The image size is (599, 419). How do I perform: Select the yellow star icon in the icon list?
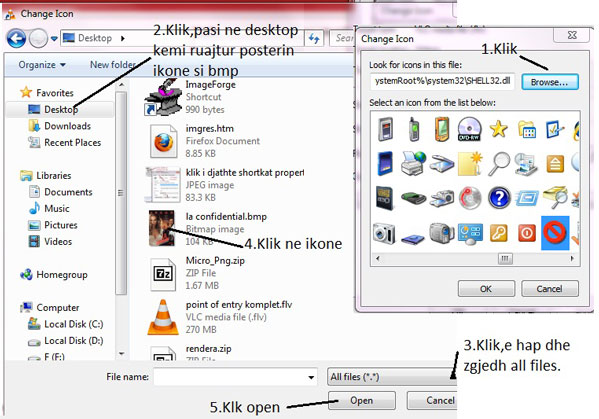(x=498, y=129)
